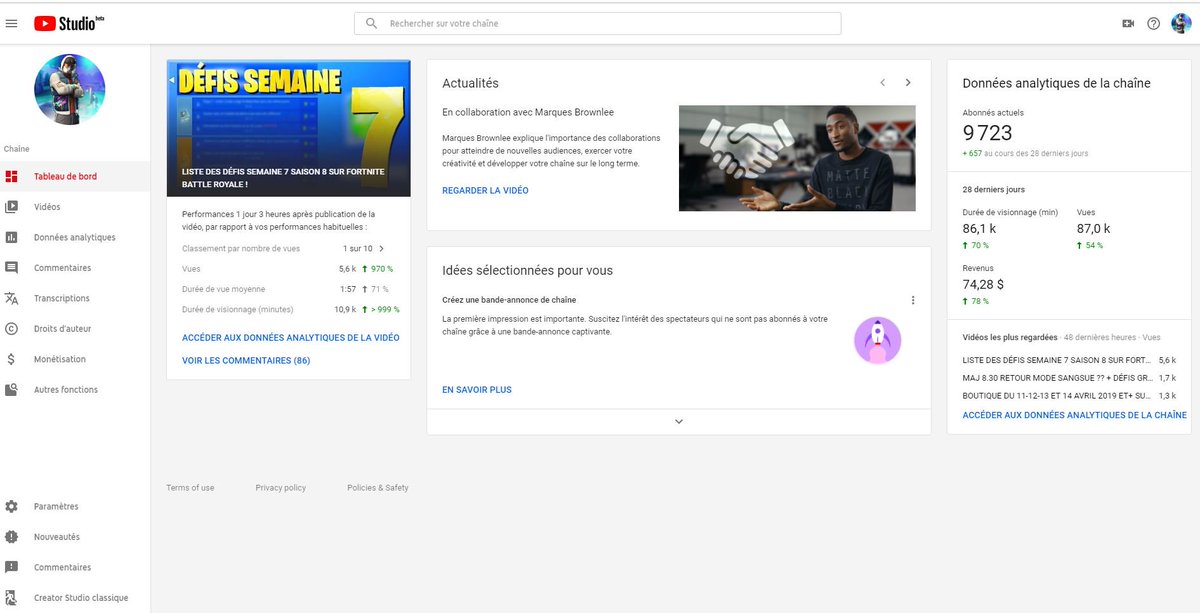The height and width of the screenshot is (613, 1200).
Task: Select MAJ 8.30 RETOUR MODE SANGSUE video row
Action: coord(1069,377)
